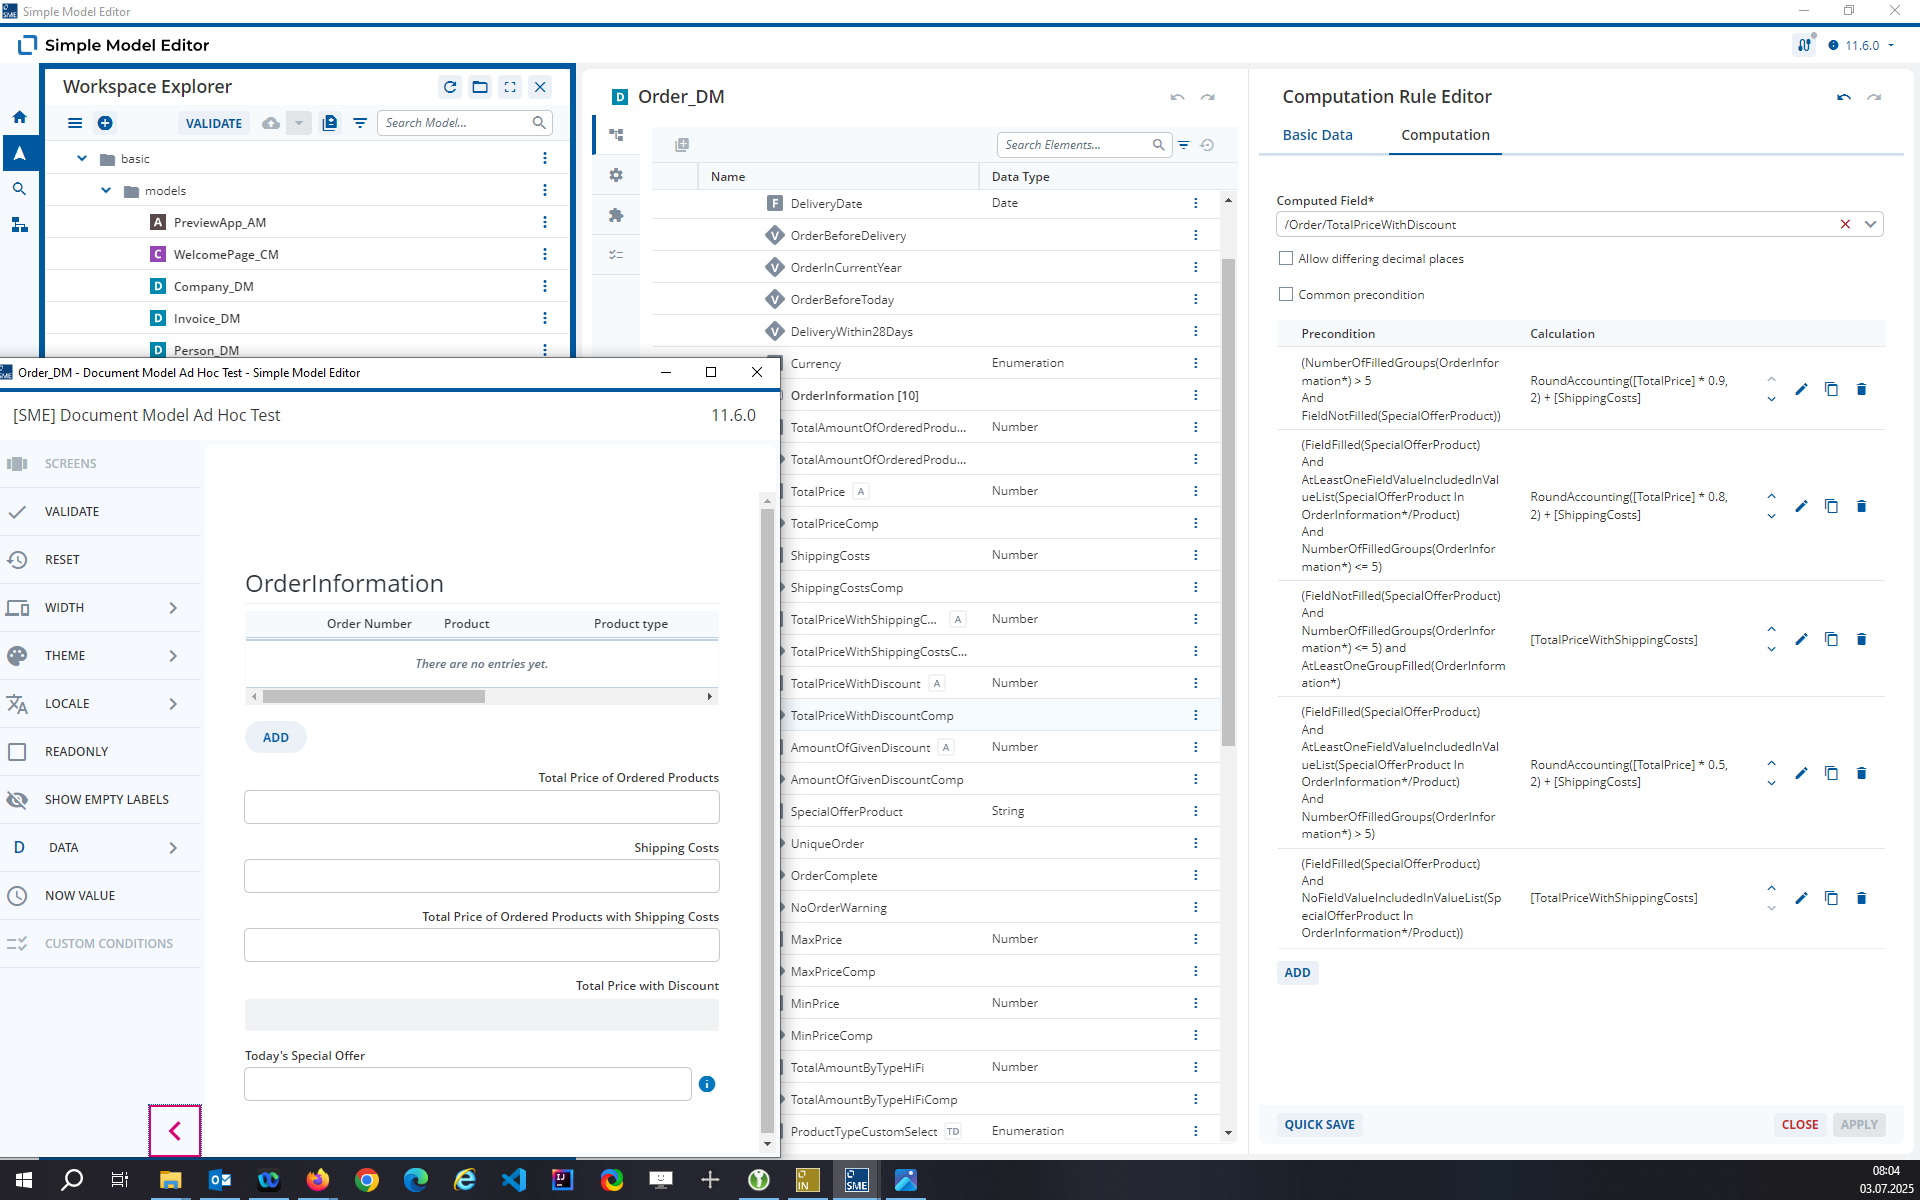Viewport: 1920px width, 1200px height.
Task: Open the dropdown arrow beside cloud icon
Action: coord(298,123)
